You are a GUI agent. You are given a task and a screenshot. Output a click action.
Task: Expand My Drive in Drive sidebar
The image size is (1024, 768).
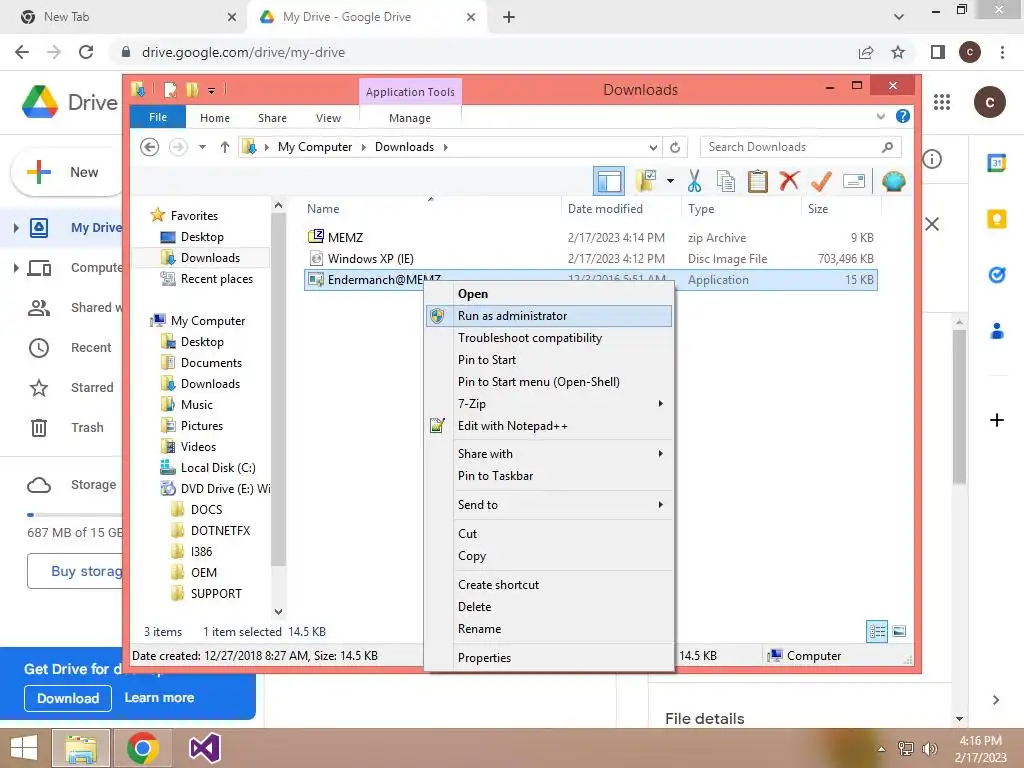(16, 228)
